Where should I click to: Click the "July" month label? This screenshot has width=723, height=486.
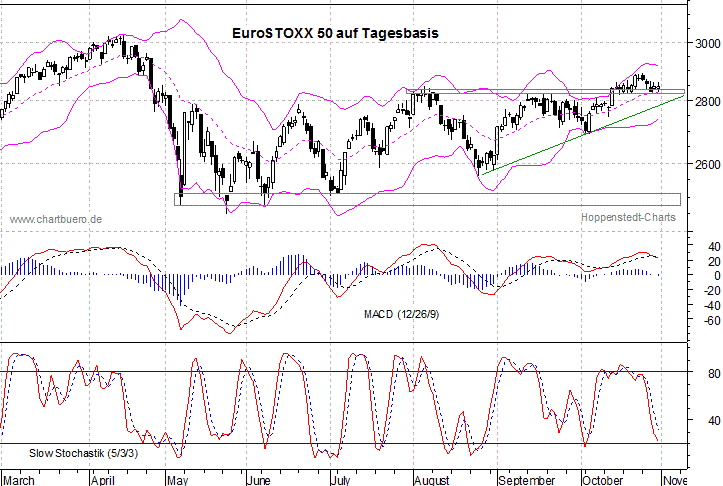point(341,480)
